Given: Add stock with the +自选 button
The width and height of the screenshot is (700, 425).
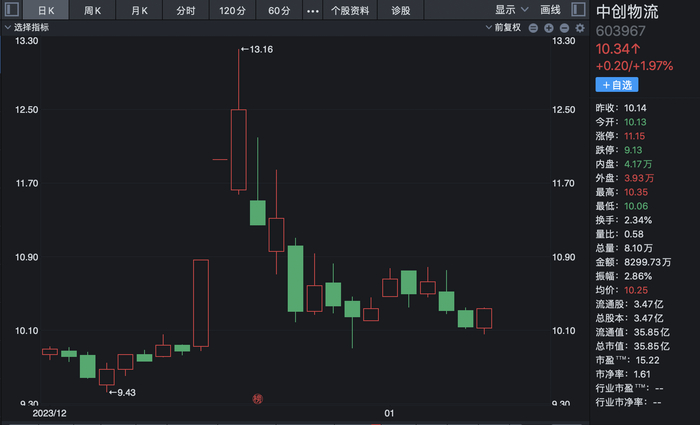Looking at the screenshot, I should pos(619,85).
